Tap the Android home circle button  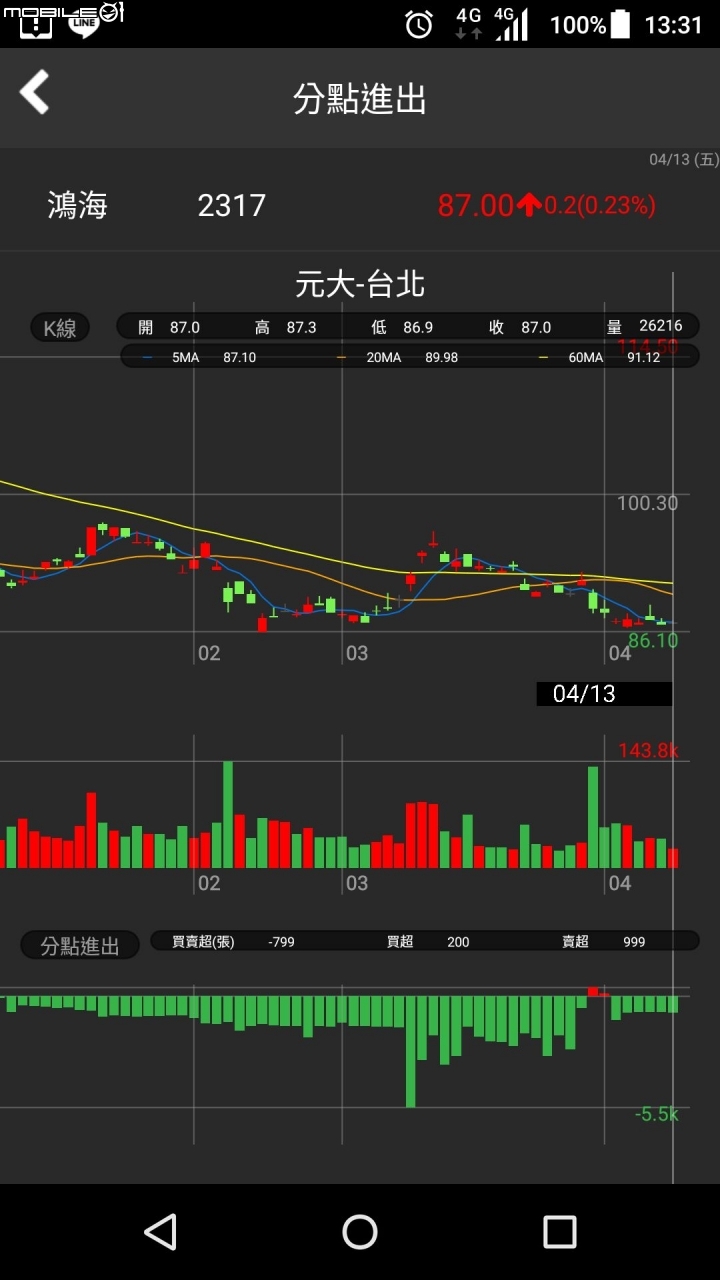click(x=360, y=1232)
